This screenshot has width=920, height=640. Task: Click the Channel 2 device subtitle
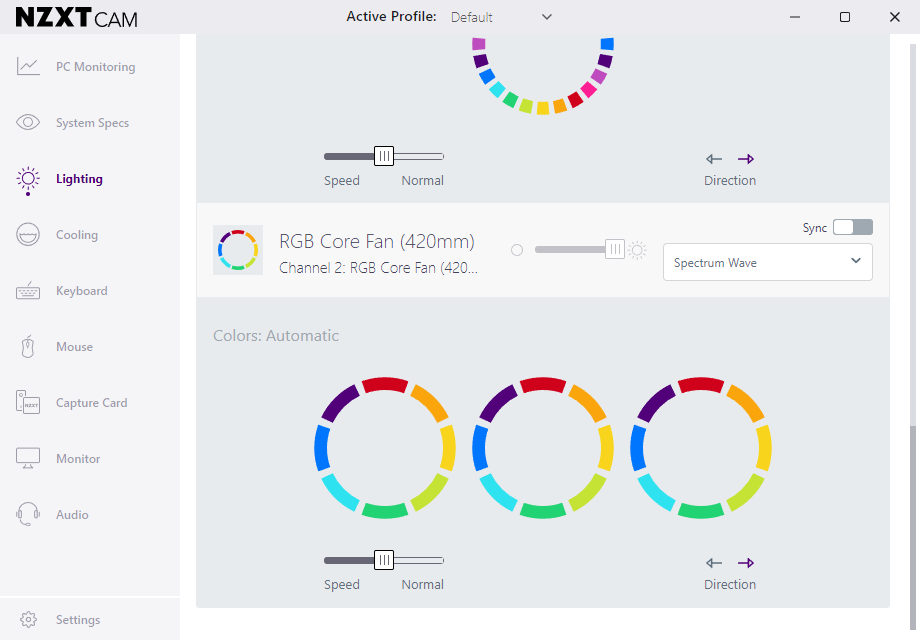click(378, 267)
